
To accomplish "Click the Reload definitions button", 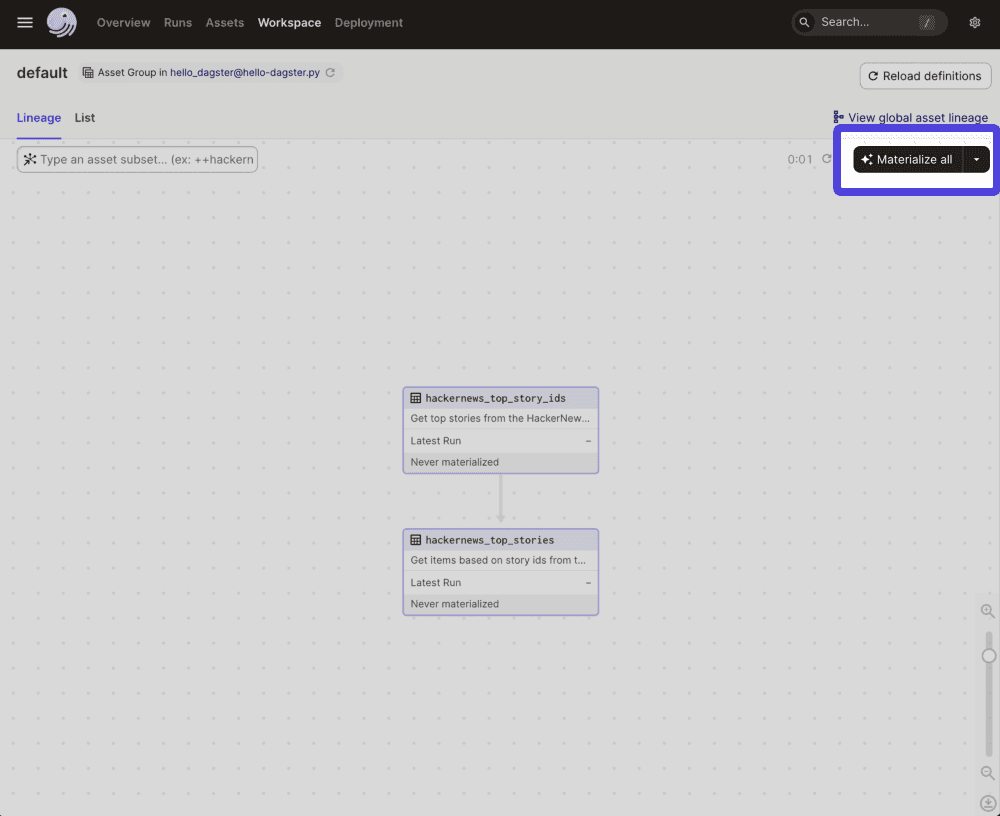I will click(x=925, y=75).
